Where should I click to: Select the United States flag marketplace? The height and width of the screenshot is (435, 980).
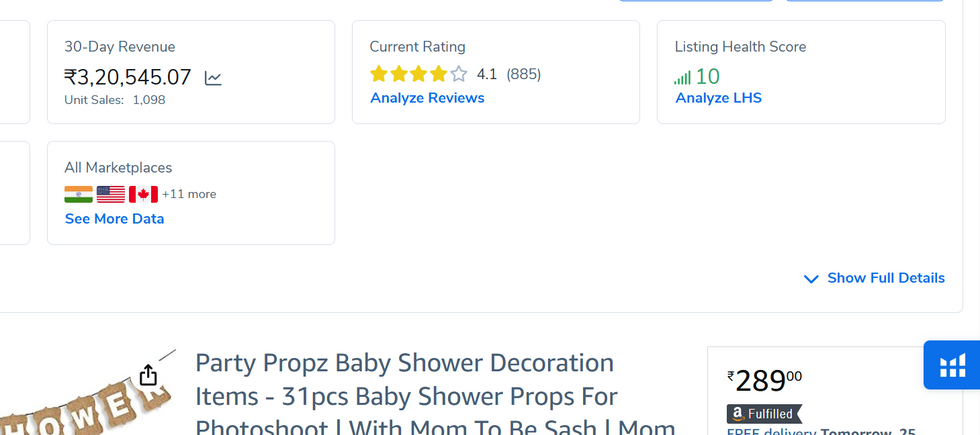click(x=111, y=194)
